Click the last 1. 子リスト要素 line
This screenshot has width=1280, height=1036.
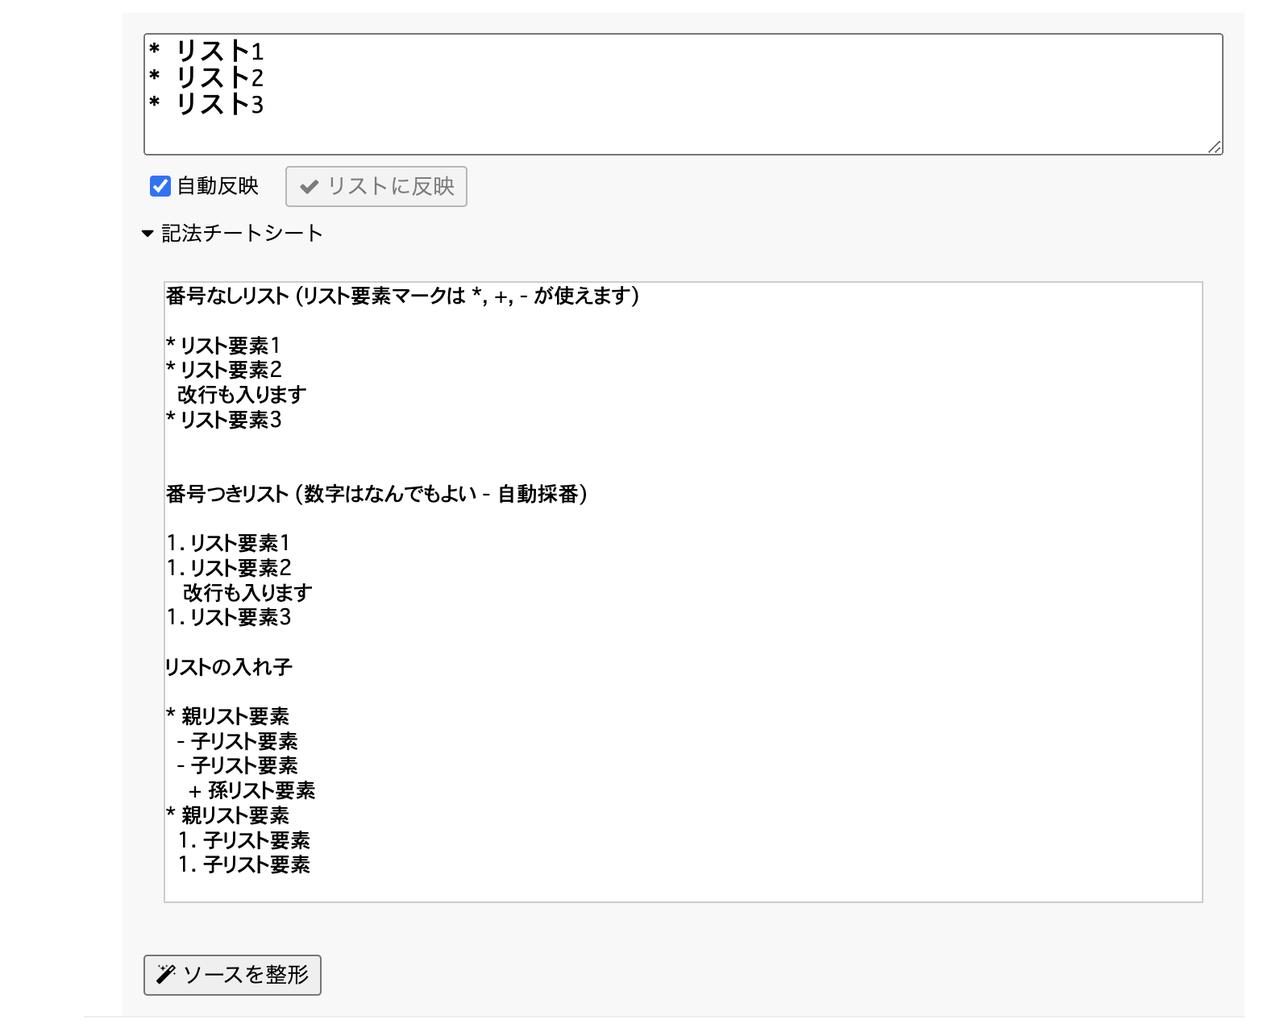(x=244, y=865)
